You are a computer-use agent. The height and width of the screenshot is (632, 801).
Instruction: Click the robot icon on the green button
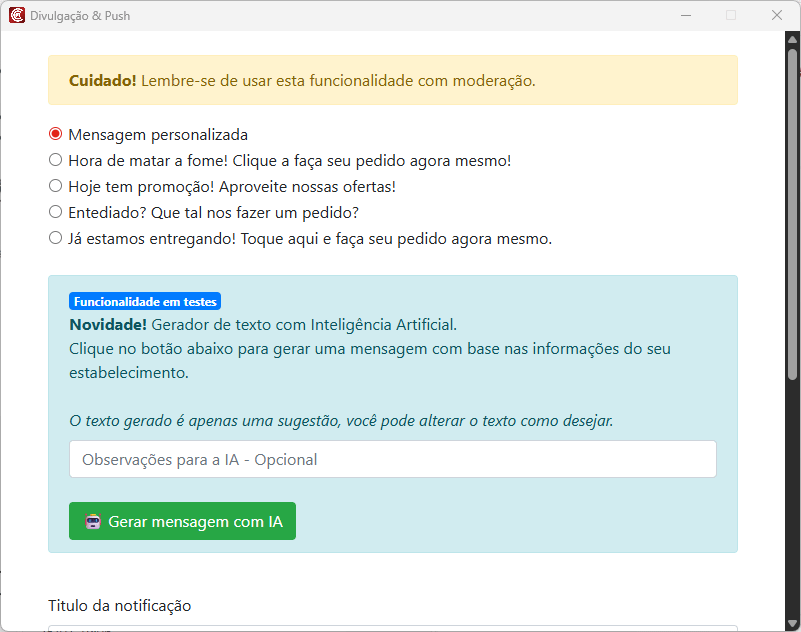coord(93,522)
